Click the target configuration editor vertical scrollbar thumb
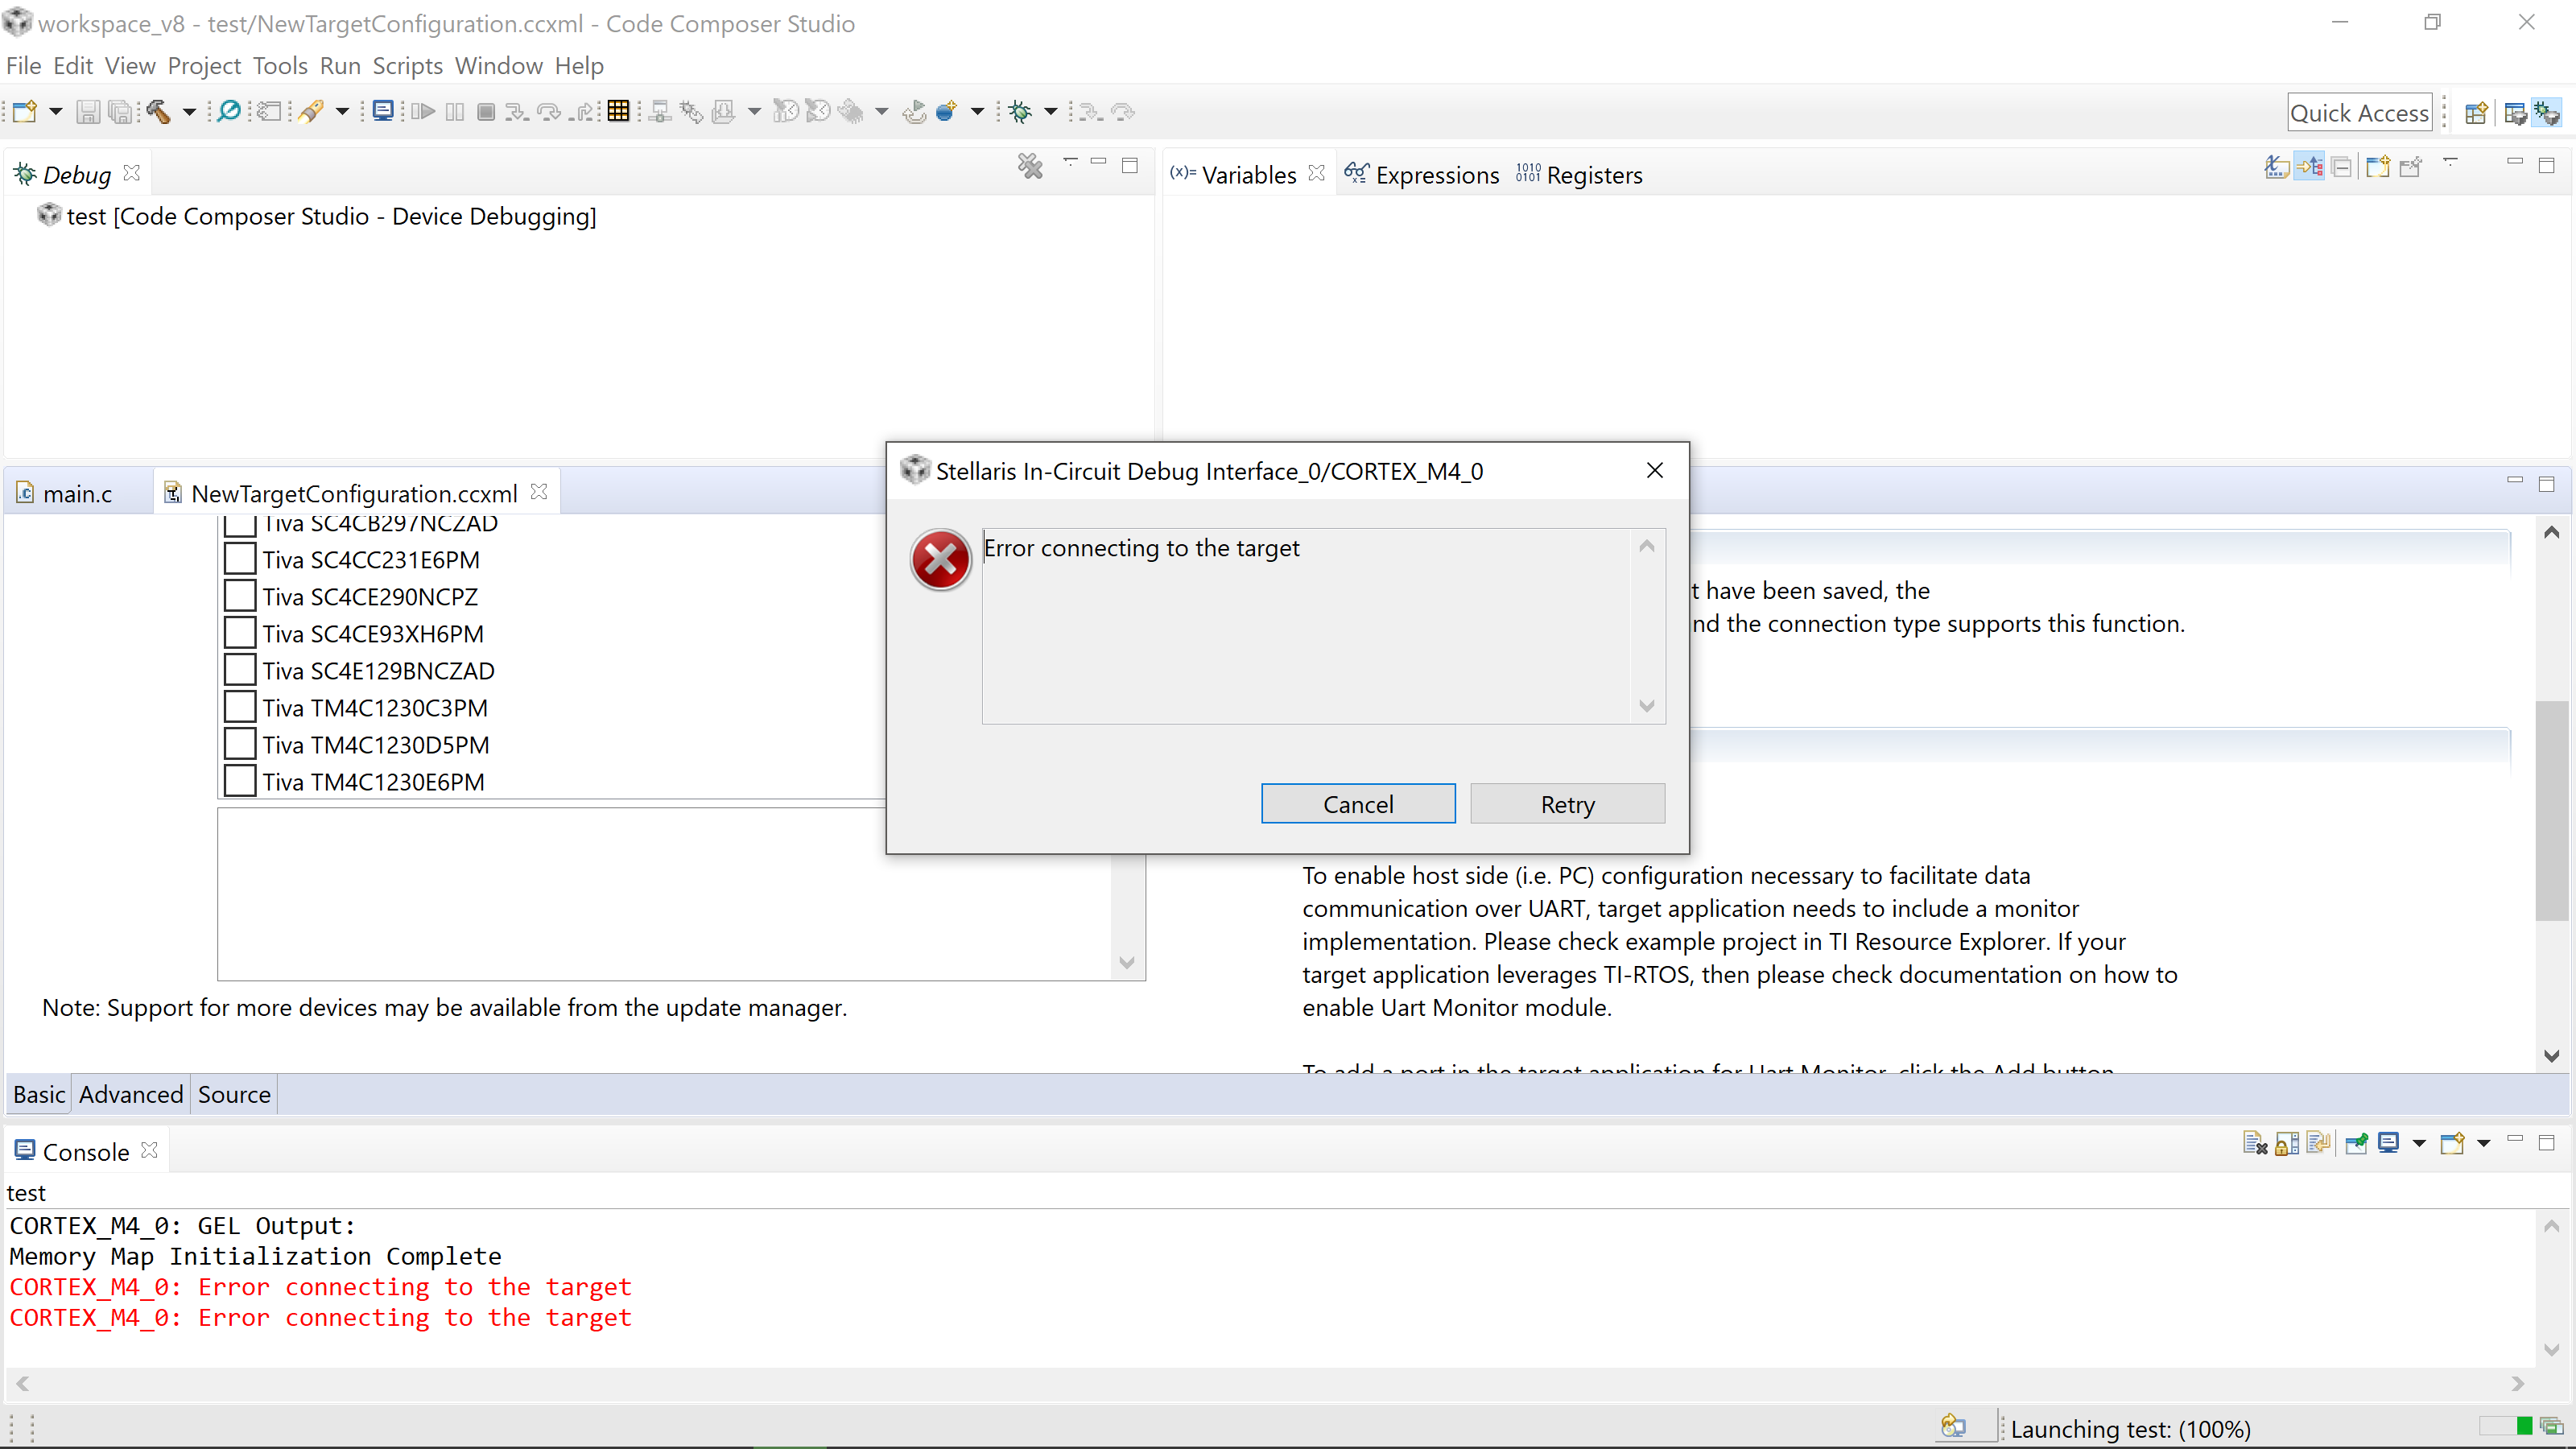This screenshot has height=1449, width=2576. coord(2551,810)
